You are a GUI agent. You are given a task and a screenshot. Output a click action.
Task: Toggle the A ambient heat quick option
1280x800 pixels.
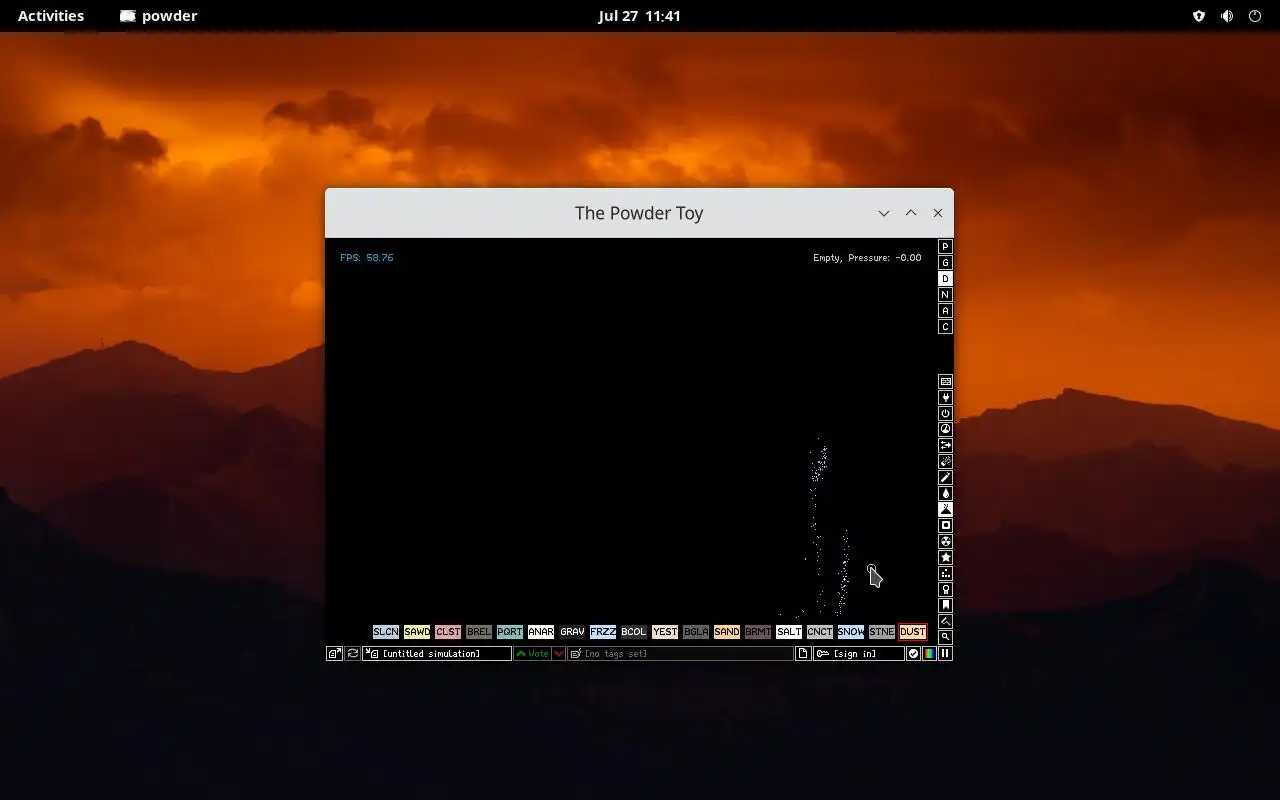click(x=945, y=311)
